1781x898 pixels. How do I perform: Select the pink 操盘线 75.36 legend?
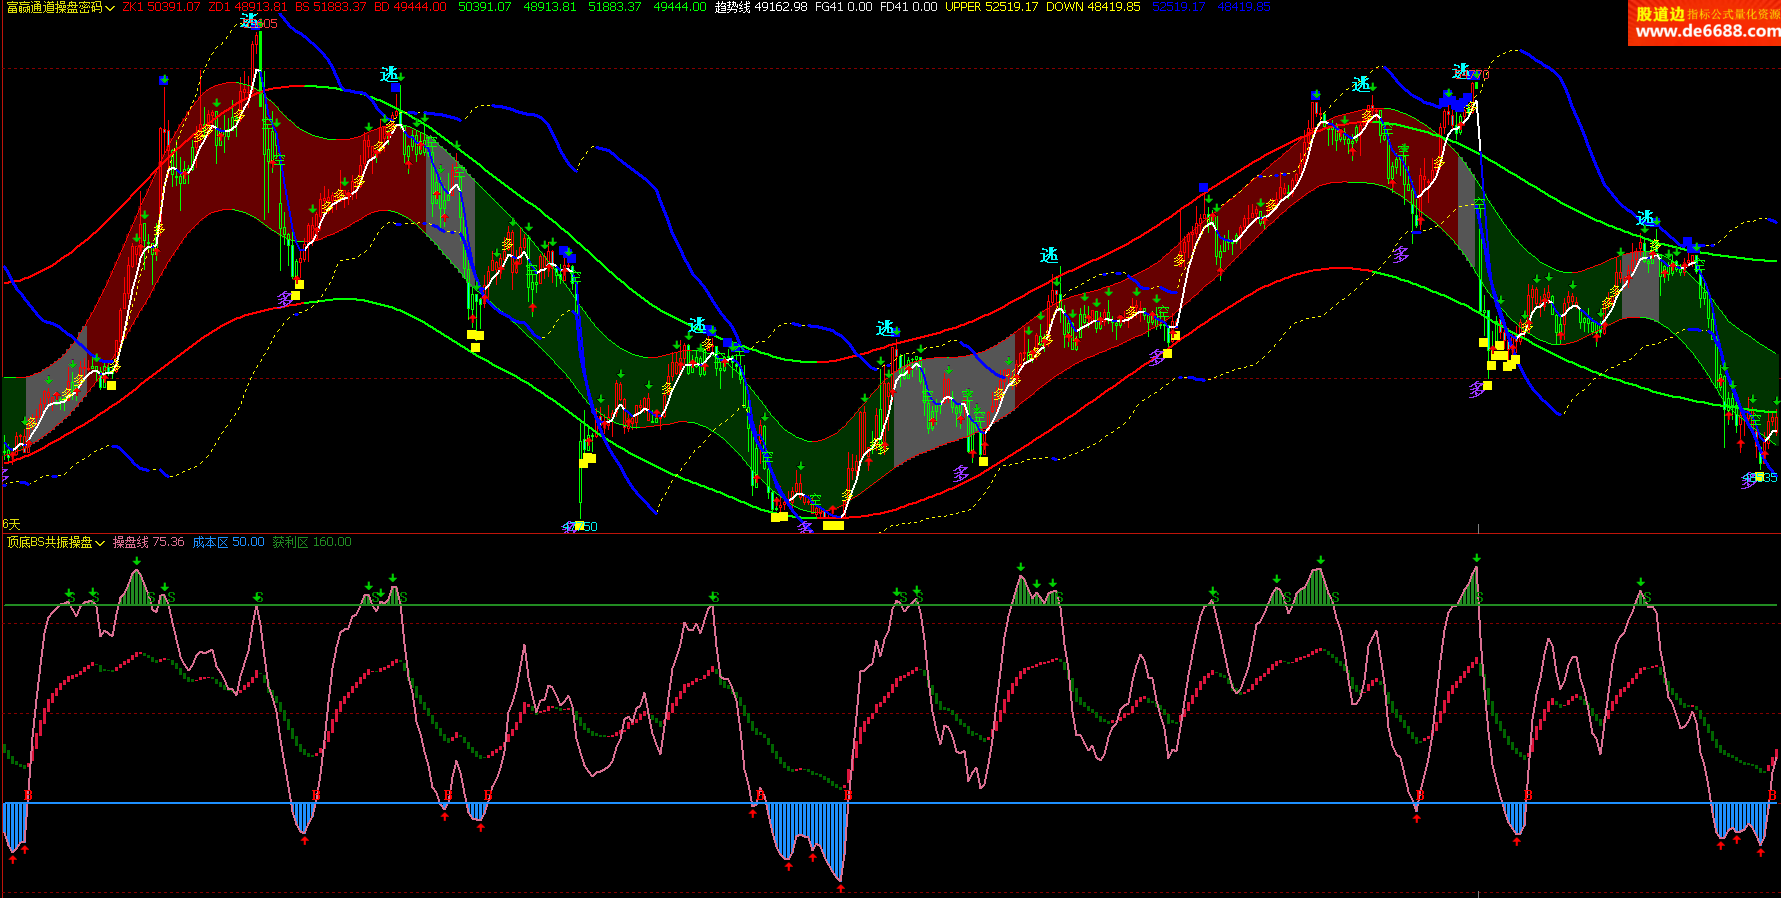148,542
